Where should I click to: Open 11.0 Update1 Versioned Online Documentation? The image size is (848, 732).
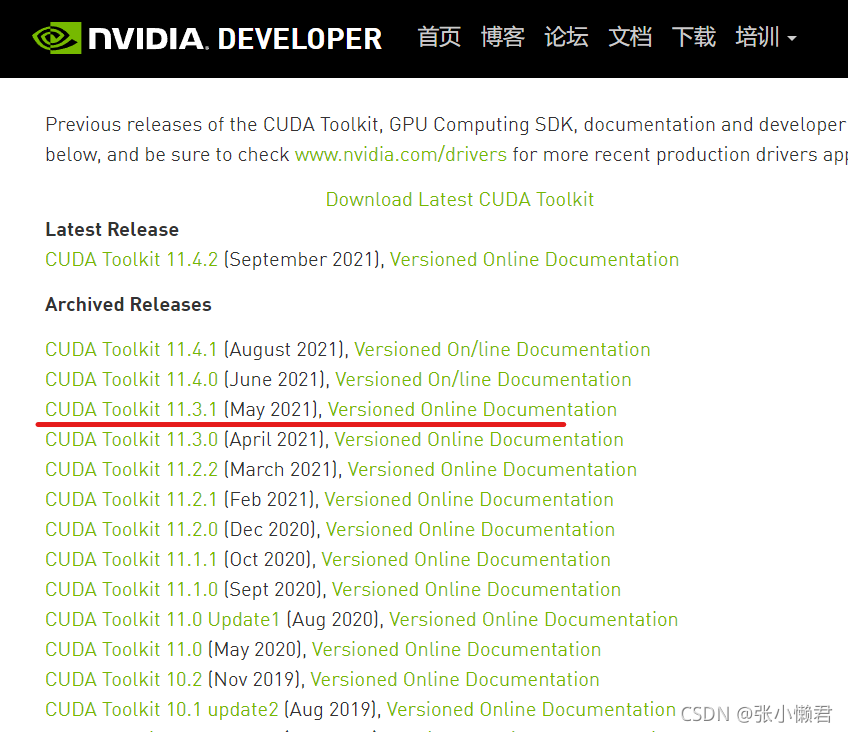(534, 620)
